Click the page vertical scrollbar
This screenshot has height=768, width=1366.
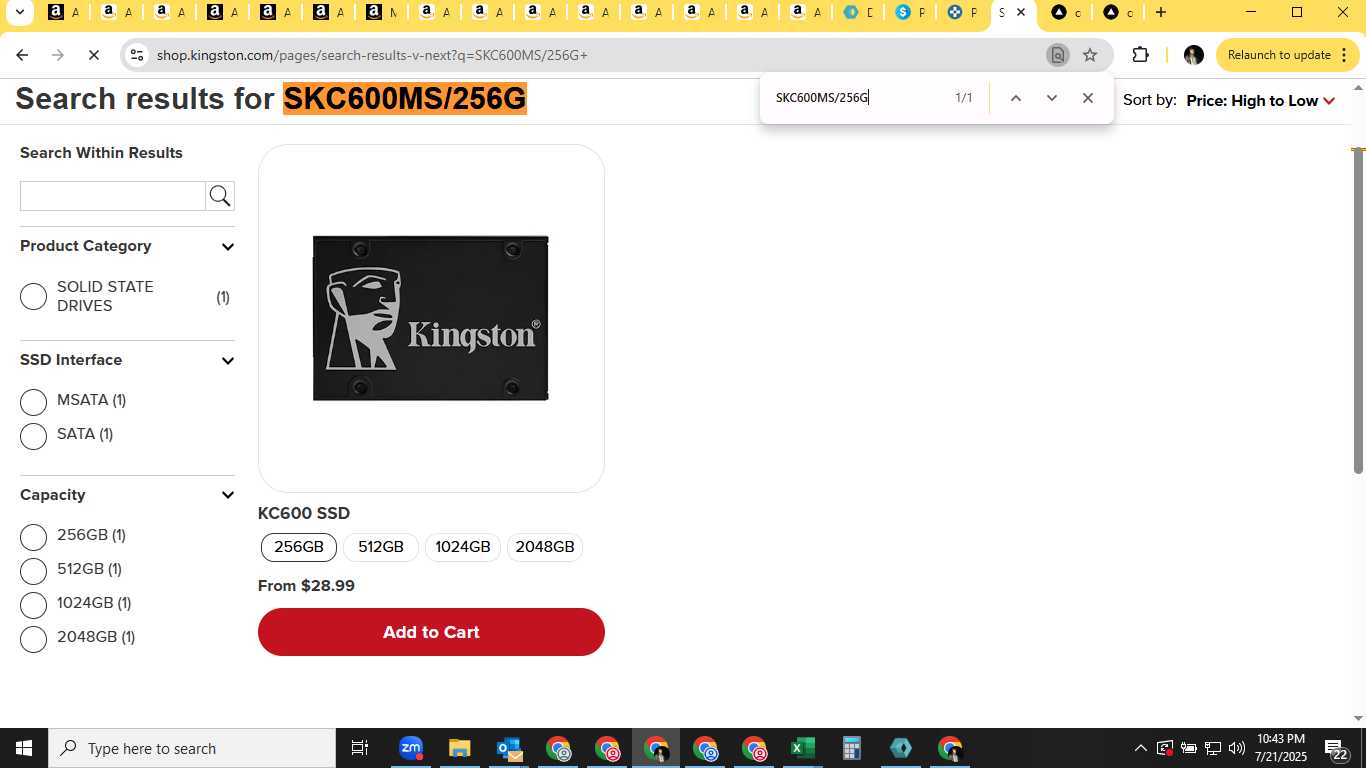1358,312
